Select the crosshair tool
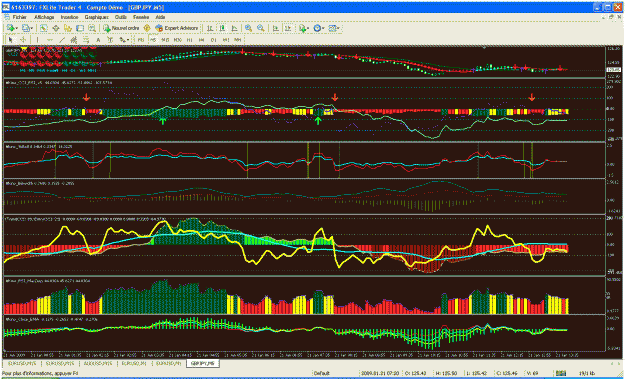 [x=23, y=40]
